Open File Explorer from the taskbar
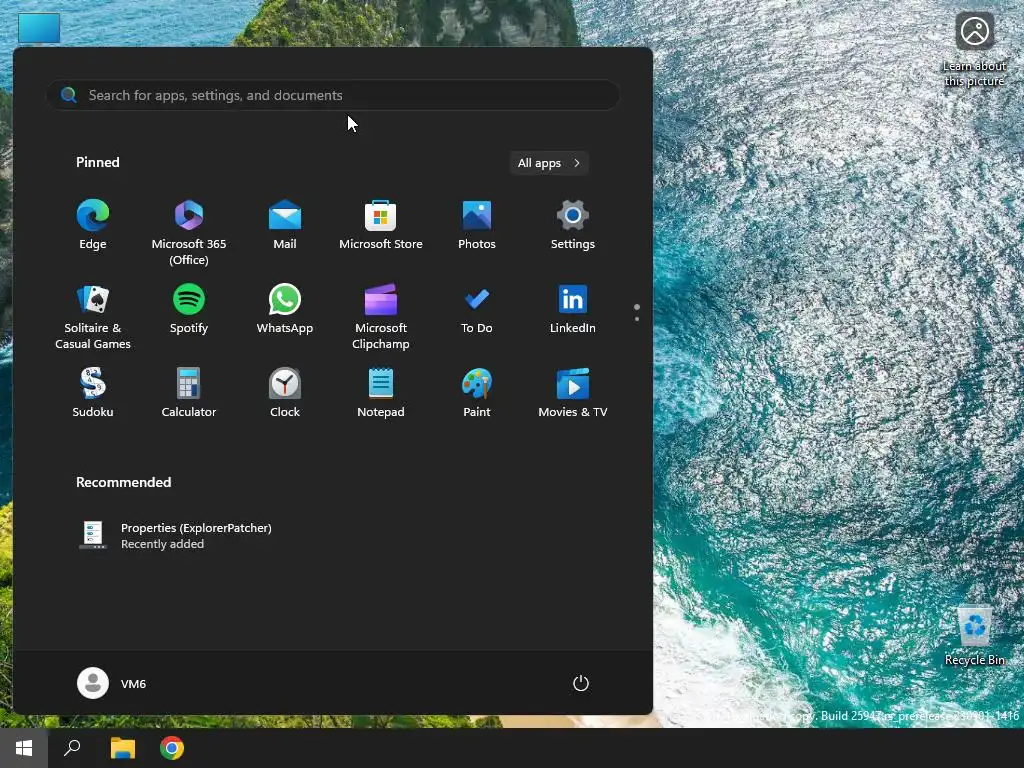Screen dimensions: 1024x768 123,748
